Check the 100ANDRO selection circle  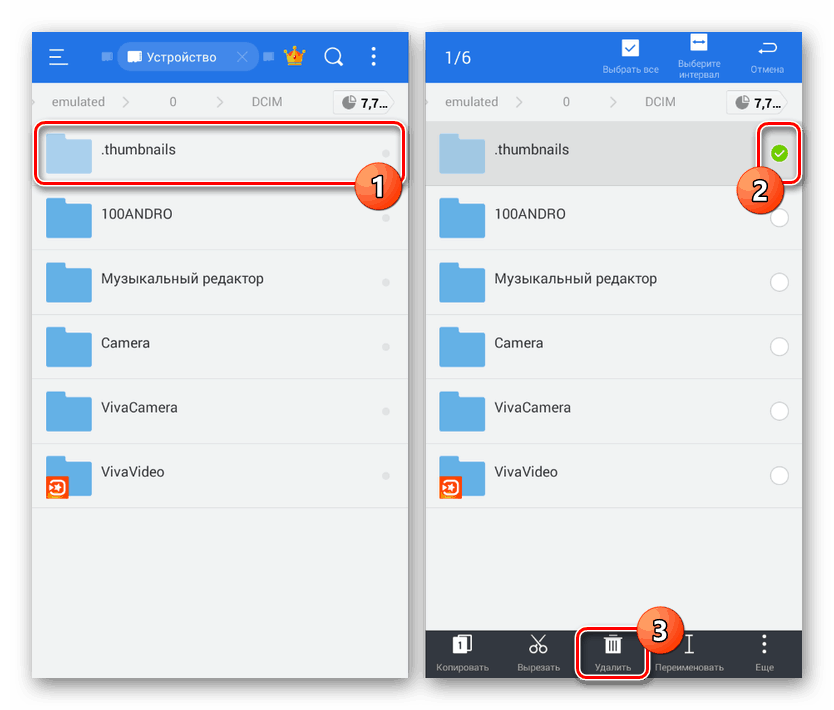pos(779,218)
